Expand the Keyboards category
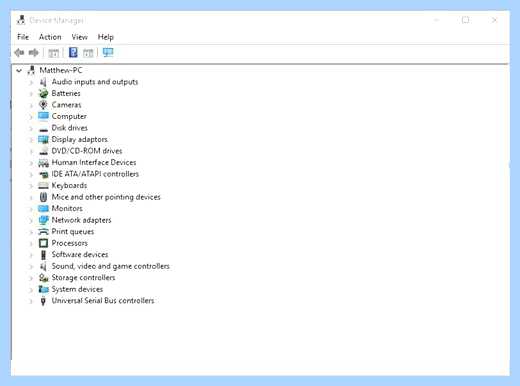 31,186
